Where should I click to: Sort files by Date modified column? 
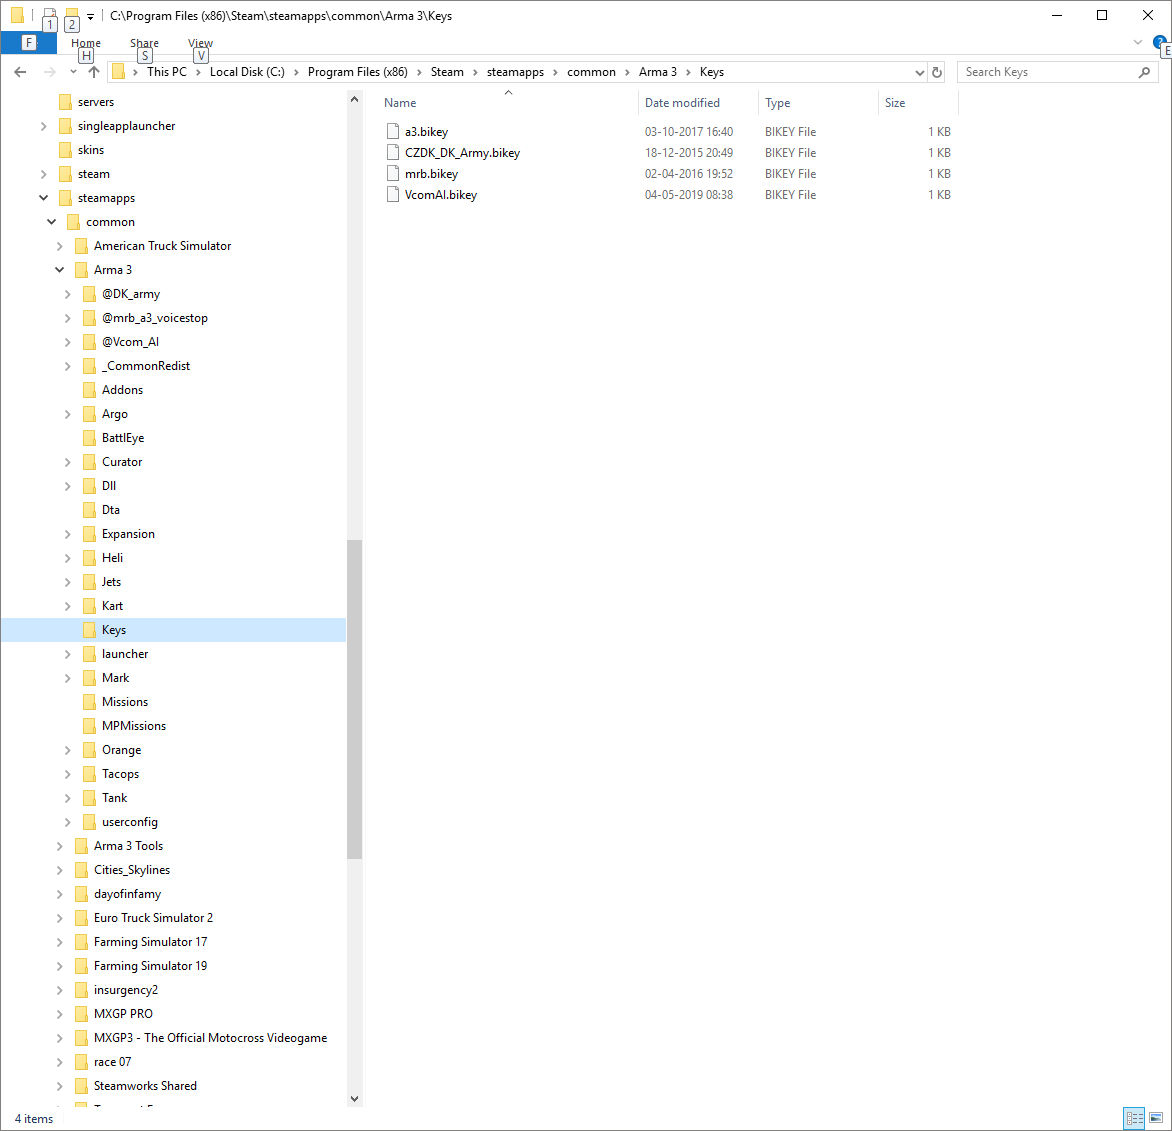[x=682, y=103]
